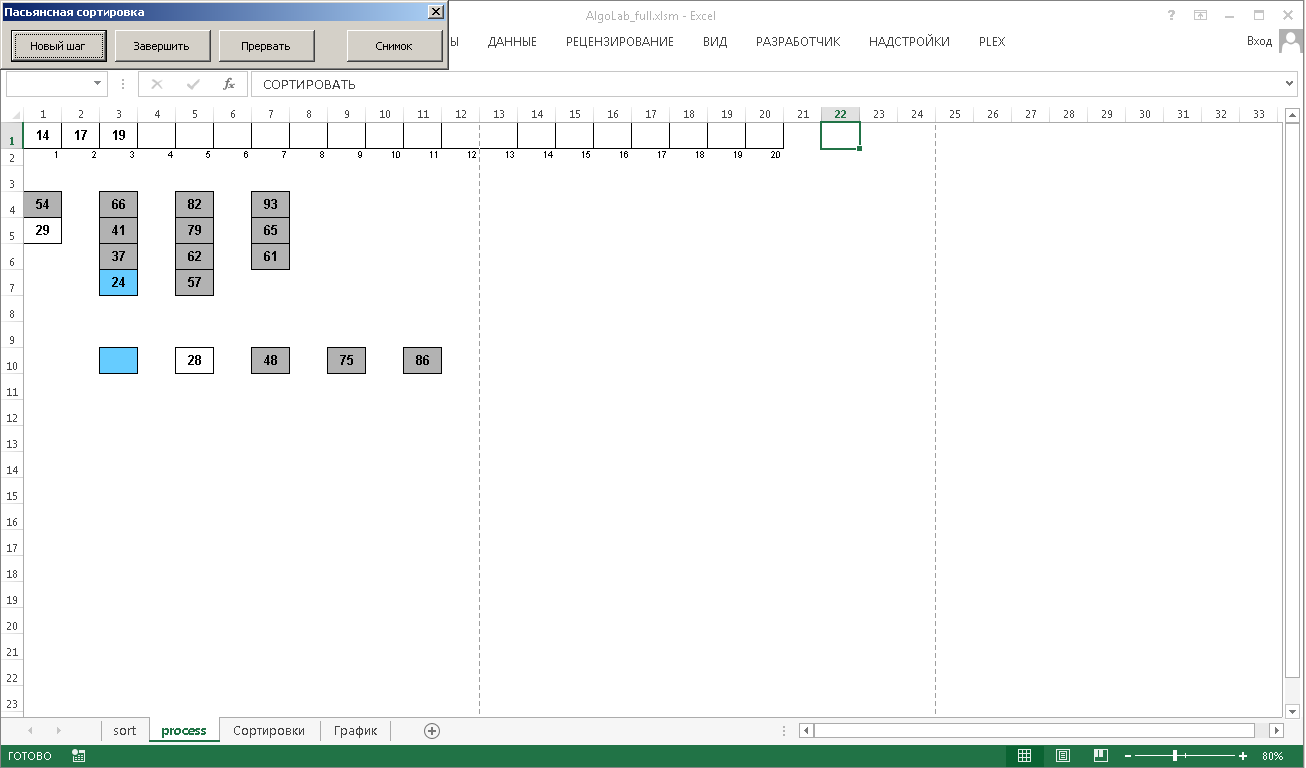The height and width of the screenshot is (768, 1306).
Task: Click next sheet navigation arrow
Action: click(x=59, y=731)
